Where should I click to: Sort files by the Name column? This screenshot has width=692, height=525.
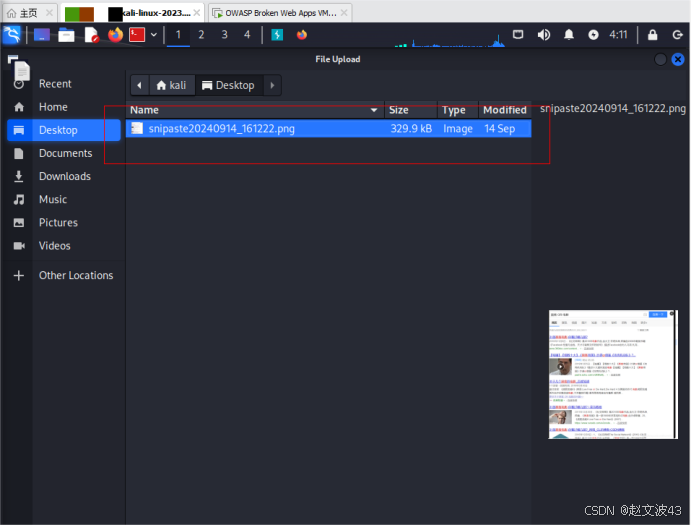coord(255,110)
